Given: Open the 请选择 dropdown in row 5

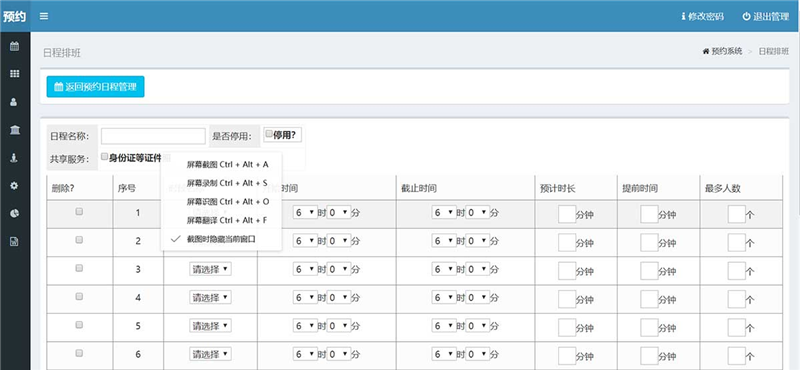Looking at the screenshot, I should click(x=210, y=326).
